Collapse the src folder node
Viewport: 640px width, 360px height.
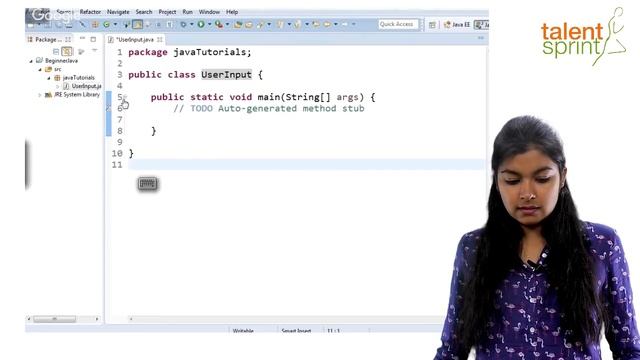(x=40, y=69)
